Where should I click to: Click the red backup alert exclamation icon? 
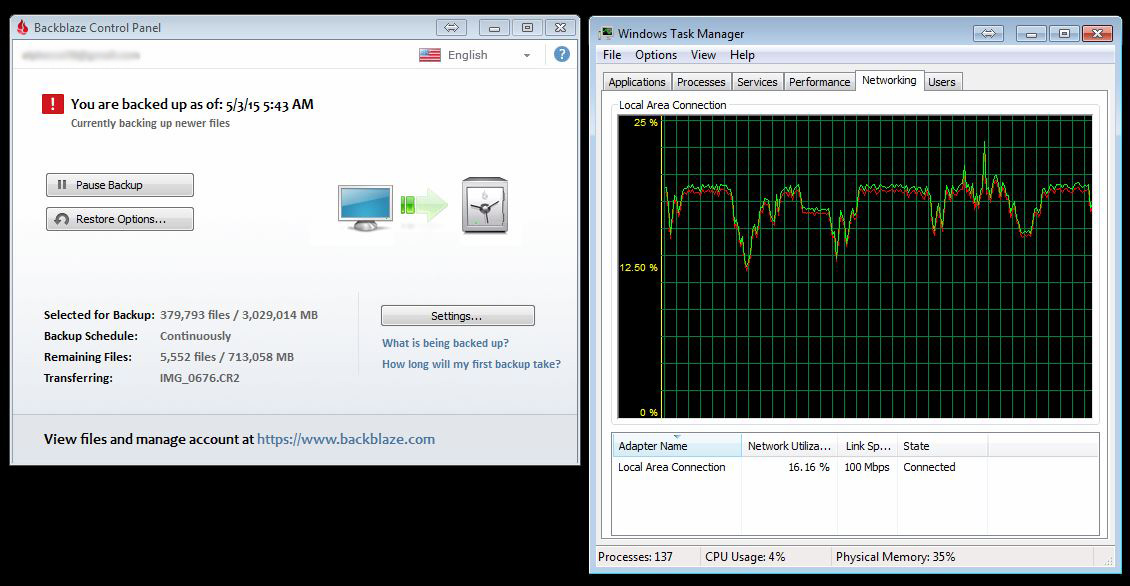52,103
